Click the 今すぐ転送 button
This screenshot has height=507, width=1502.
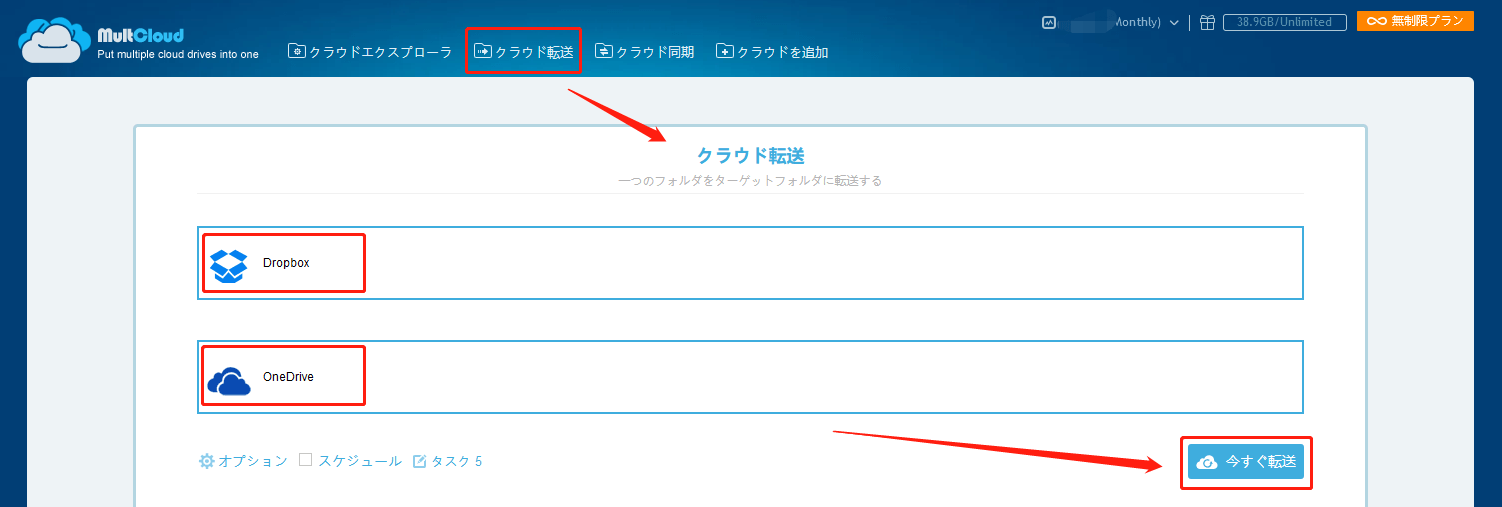1246,462
